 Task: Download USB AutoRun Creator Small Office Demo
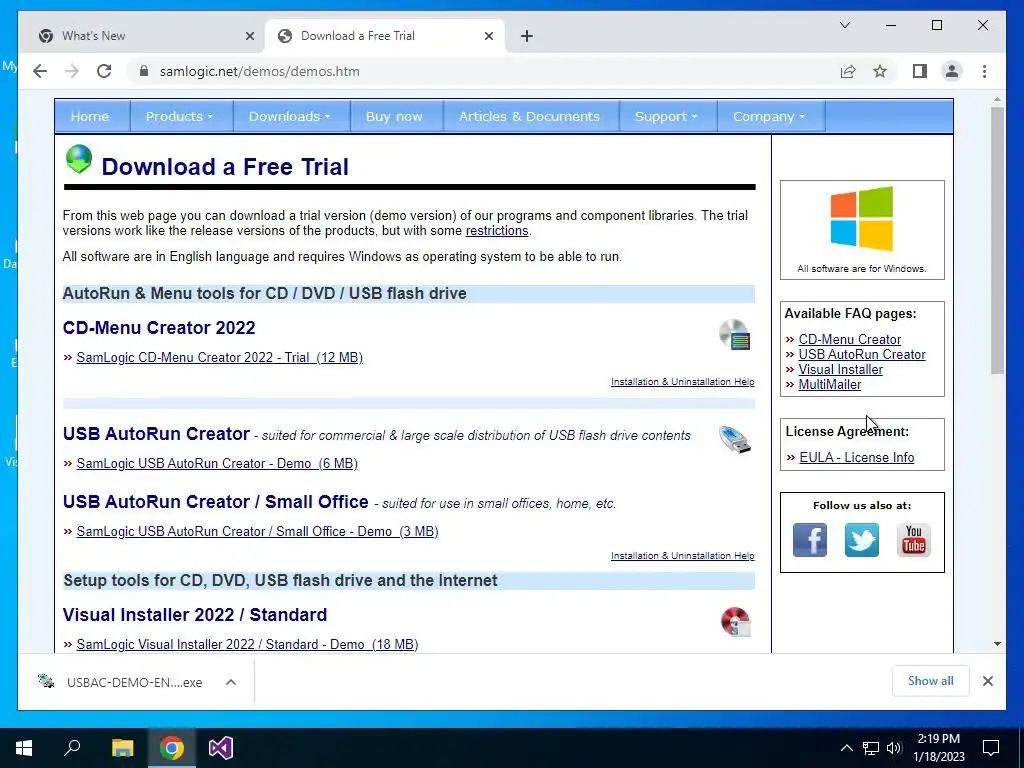coord(257,531)
